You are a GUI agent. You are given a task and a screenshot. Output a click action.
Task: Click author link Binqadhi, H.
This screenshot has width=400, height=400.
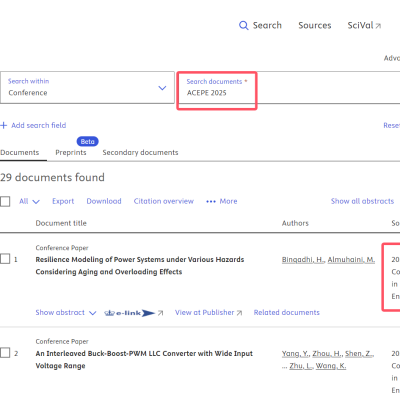[x=303, y=260]
